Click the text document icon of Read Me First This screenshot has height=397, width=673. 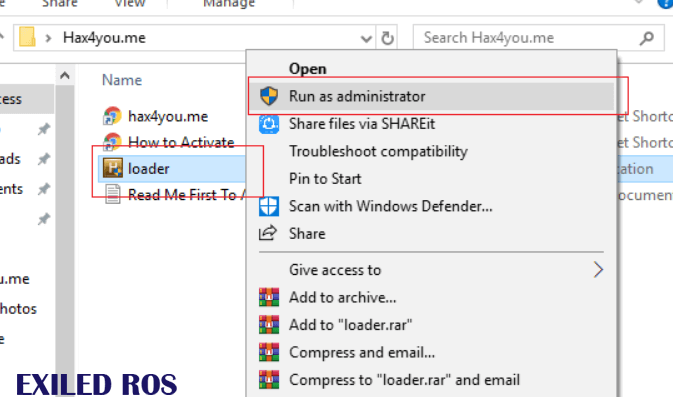tap(113, 194)
